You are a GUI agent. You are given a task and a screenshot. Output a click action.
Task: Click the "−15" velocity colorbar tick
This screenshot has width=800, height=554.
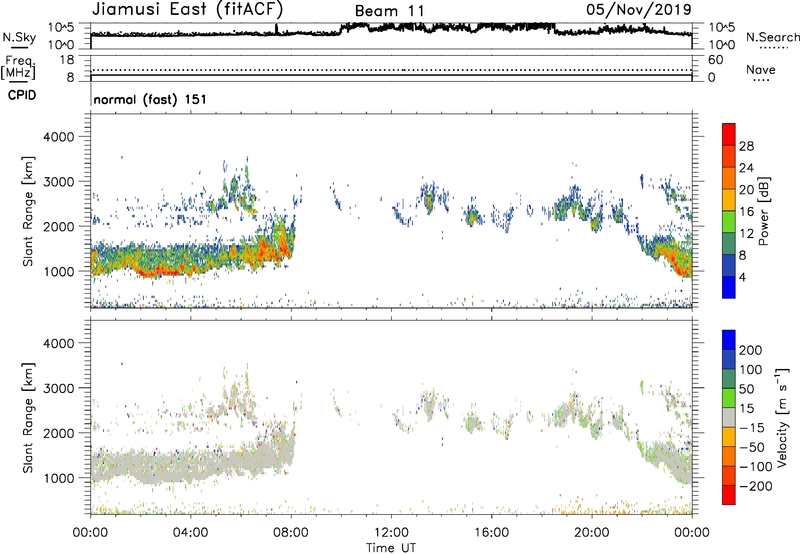click(752, 428)
